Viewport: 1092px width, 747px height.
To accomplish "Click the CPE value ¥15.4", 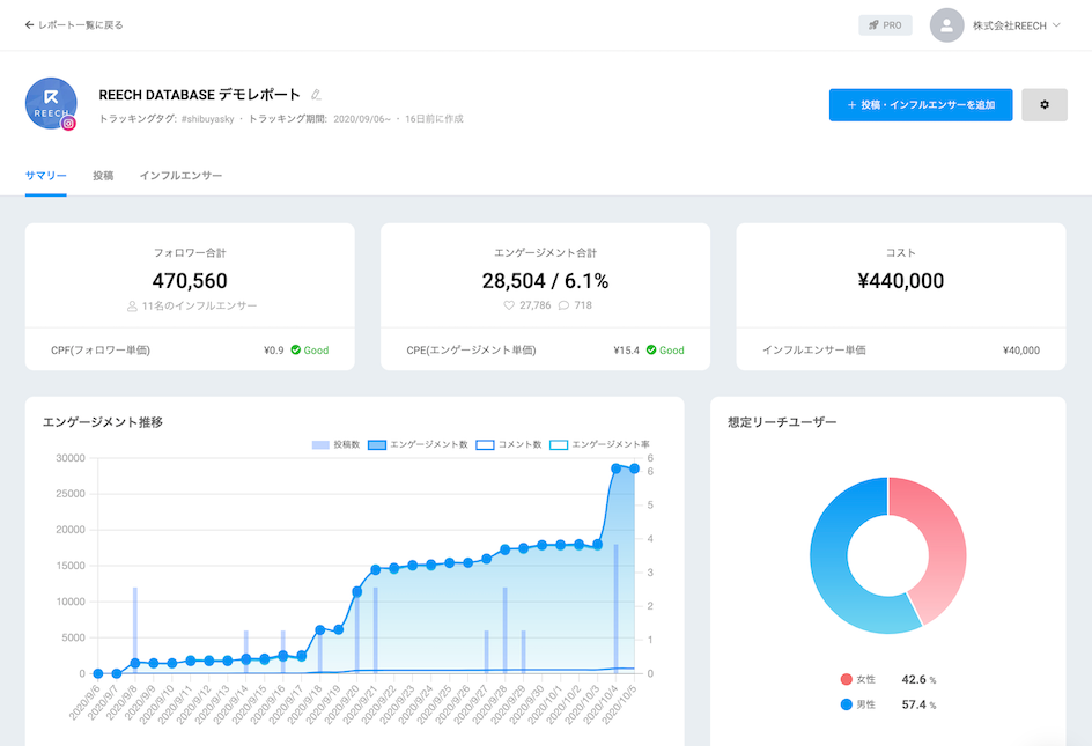I will click(x=626, y=350).
